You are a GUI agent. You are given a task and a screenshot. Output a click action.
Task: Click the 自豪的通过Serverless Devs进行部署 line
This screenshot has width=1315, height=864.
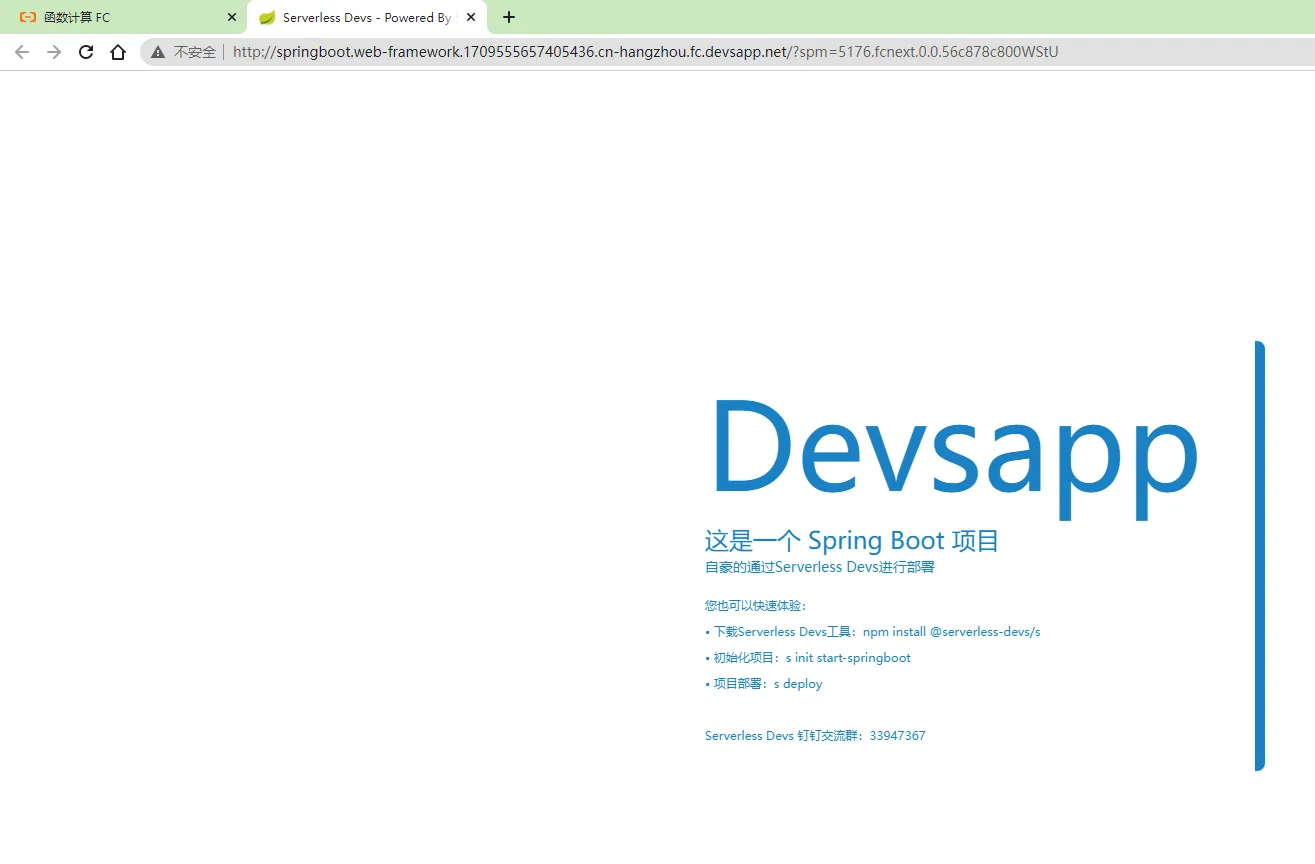tap(820, 568)
